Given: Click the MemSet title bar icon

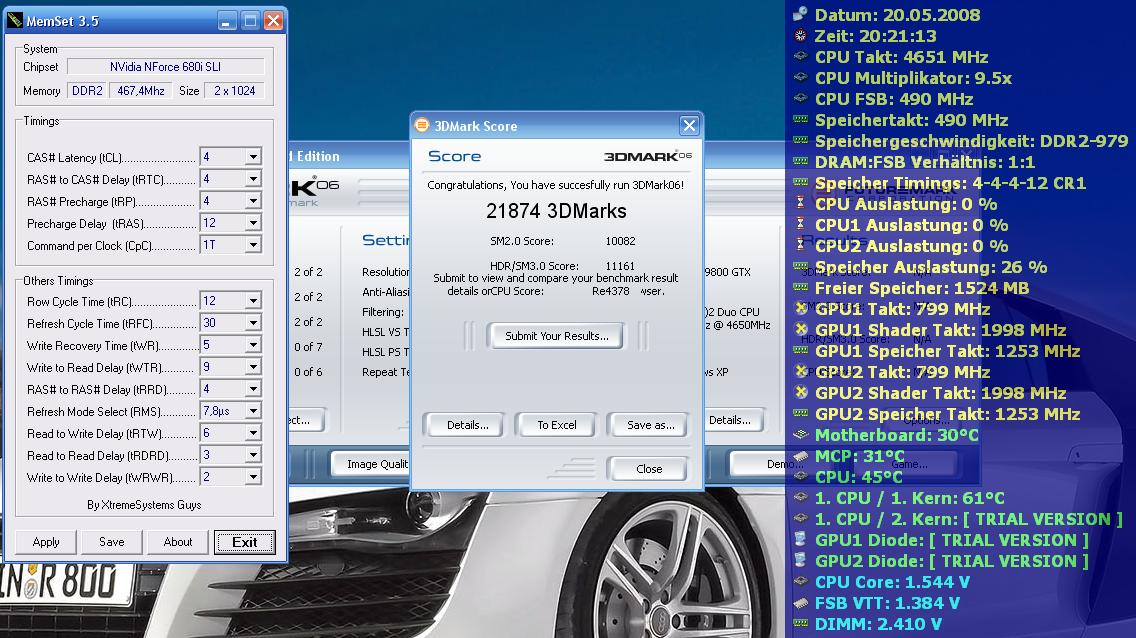Looking at the screenshot, I should tap(14, 20).
